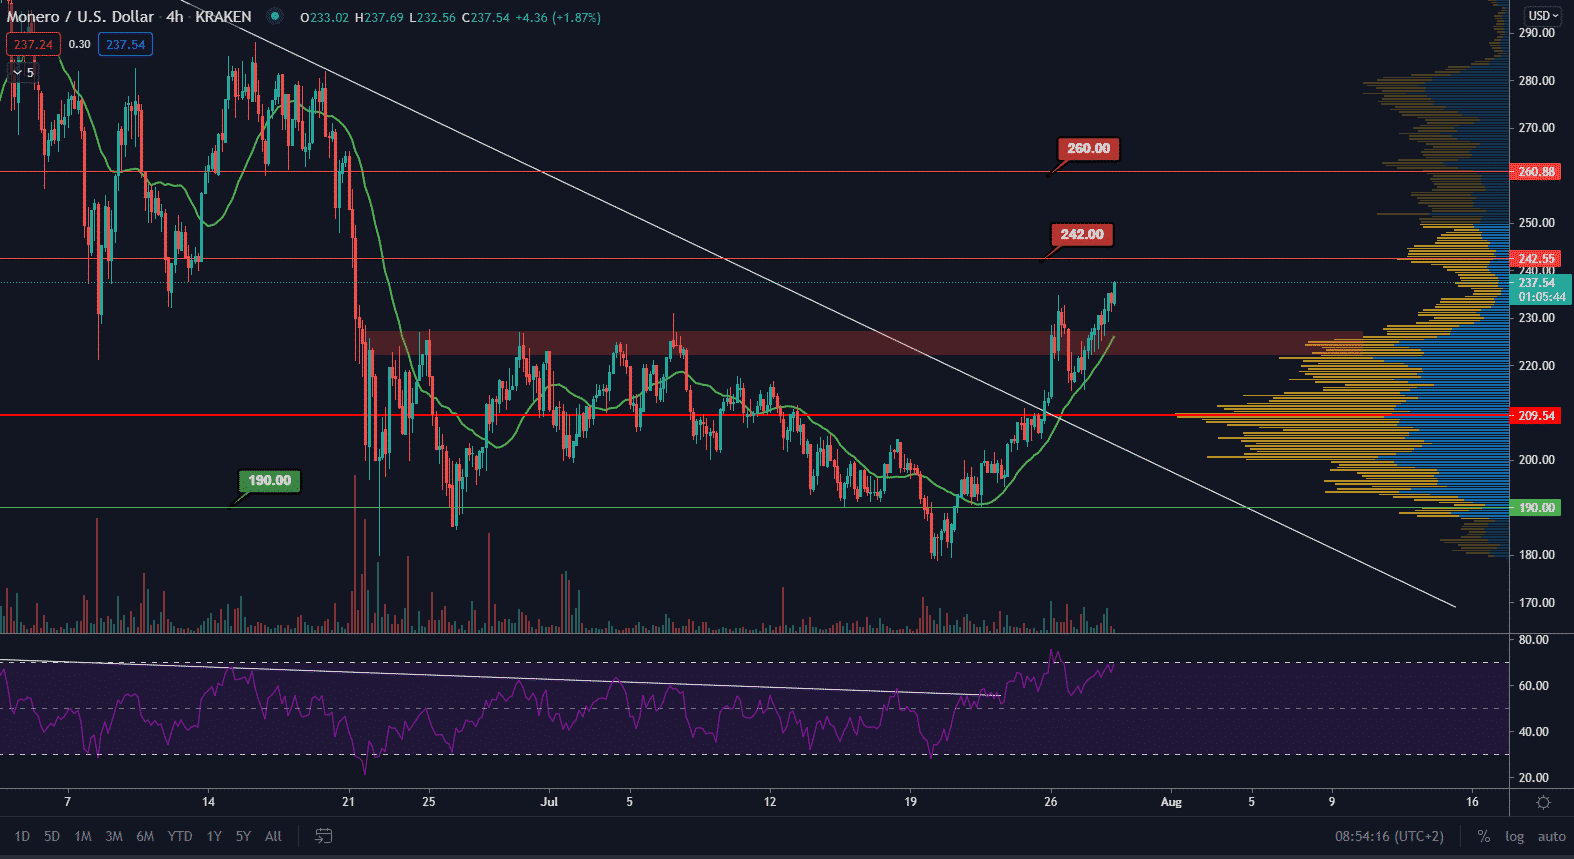This screenshot has width=1574, height=859.
Task: Click the market status indicator beside KRAKEN
Action: click(x=275, y=17)
